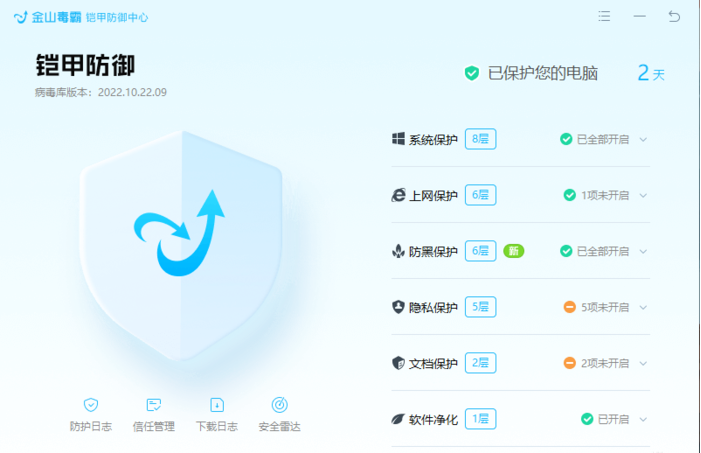Click the 已开启 status text
The image size is (701, 453).
coord(613,419)
